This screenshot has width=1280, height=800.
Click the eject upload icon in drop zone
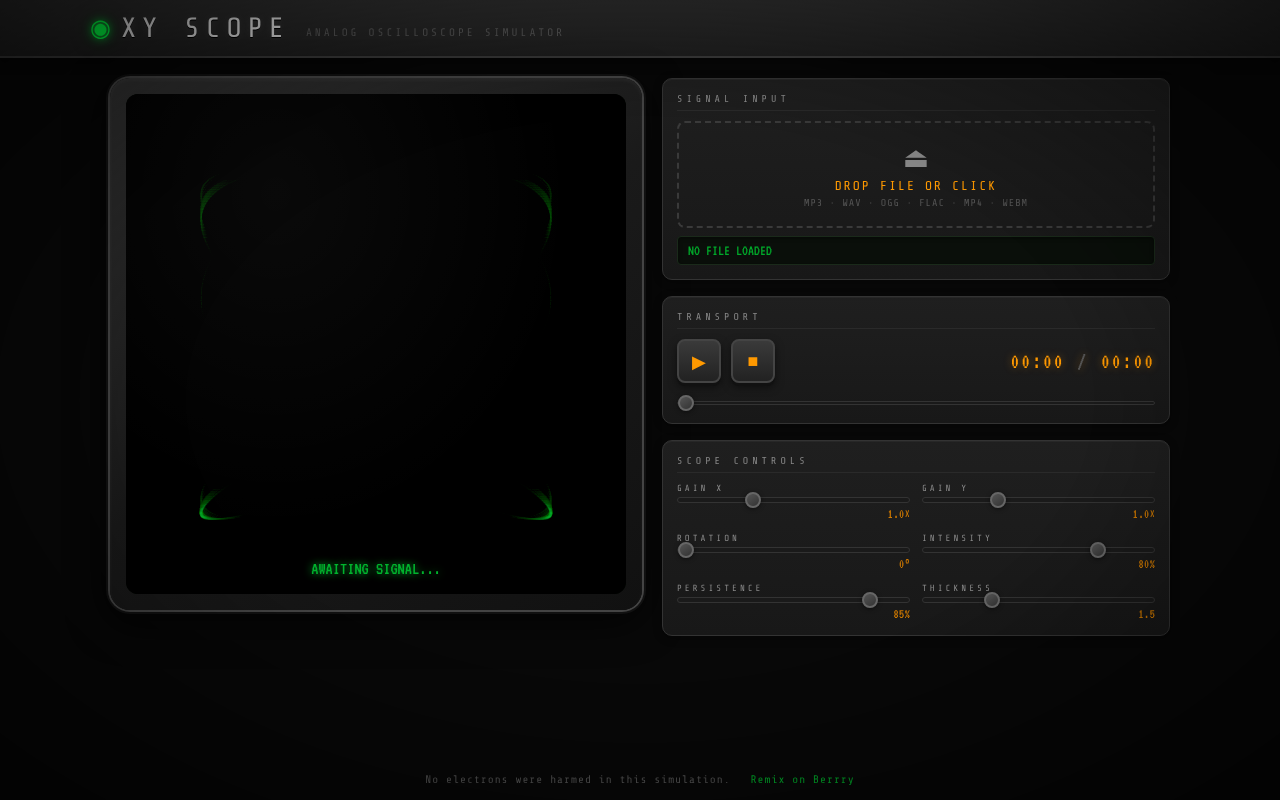click(x=916, y=159)
